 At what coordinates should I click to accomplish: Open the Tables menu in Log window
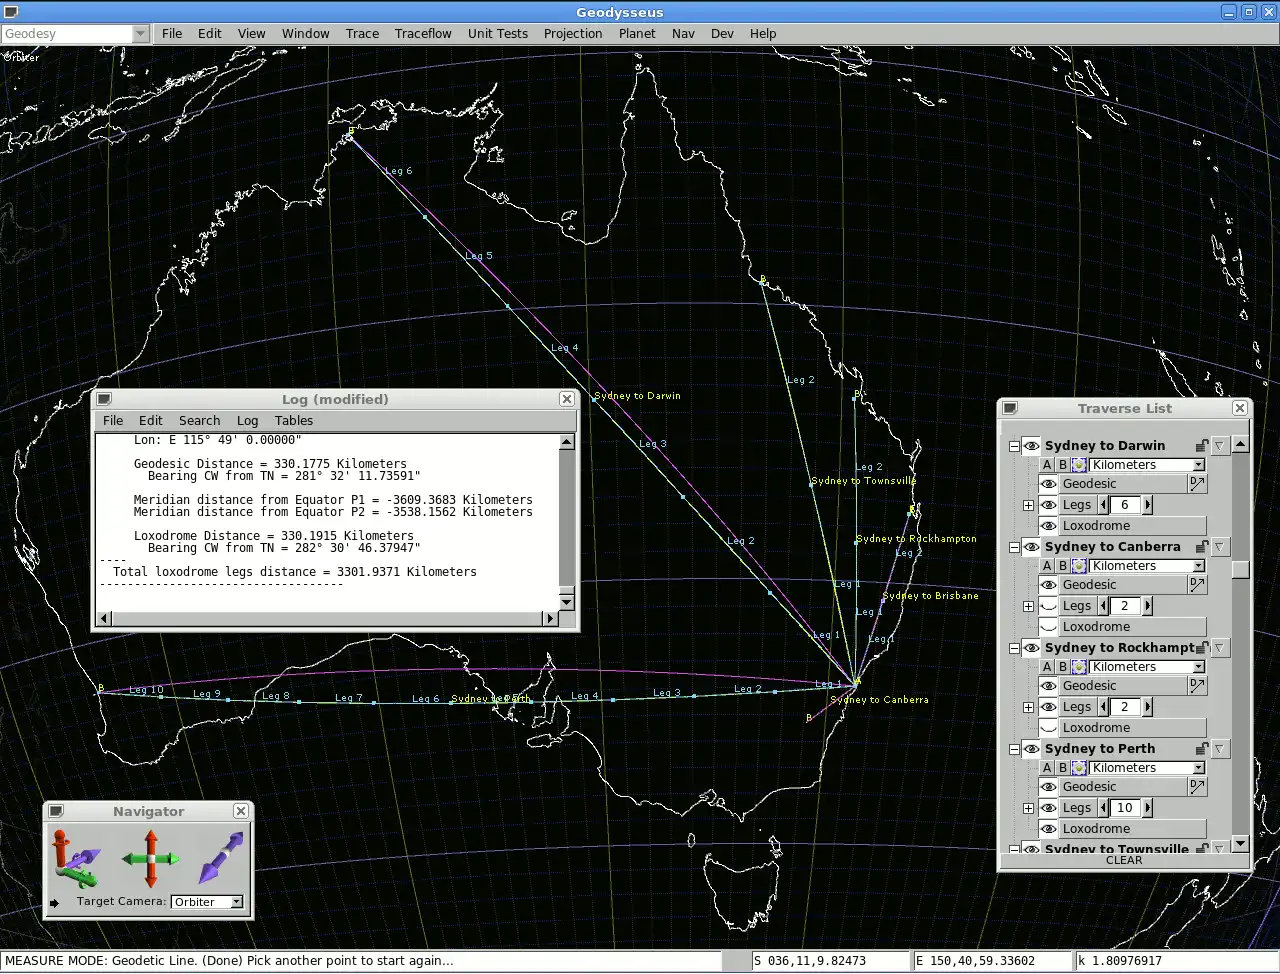[294, 421]
